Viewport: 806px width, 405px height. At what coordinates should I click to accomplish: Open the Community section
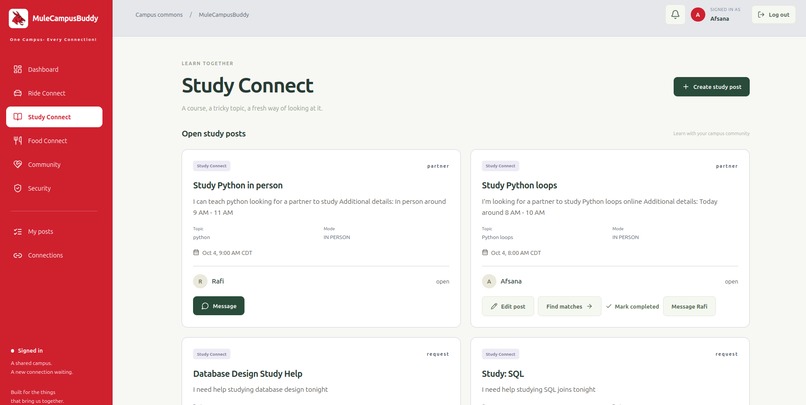(x=54, y=164)
